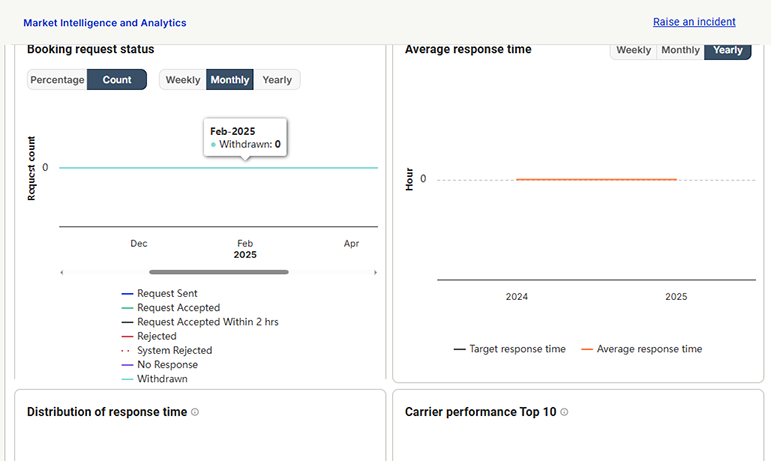Choose Weekly for Average response time

click(633, 50)
